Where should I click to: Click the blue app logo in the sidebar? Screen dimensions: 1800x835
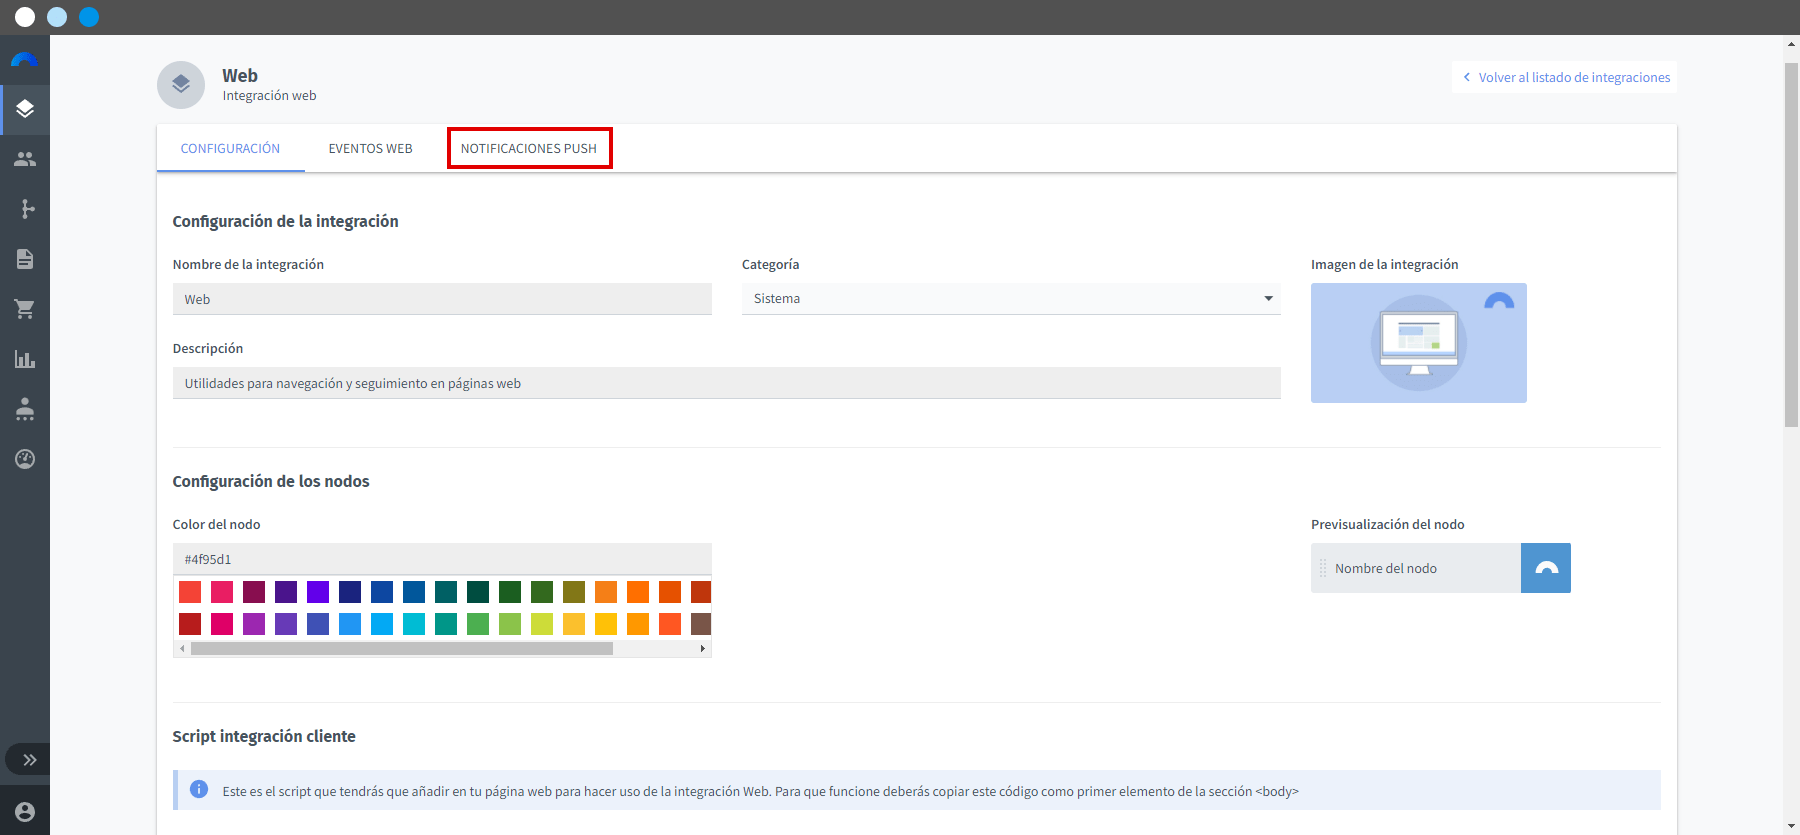pyautogui.click(x=25, y=60)
